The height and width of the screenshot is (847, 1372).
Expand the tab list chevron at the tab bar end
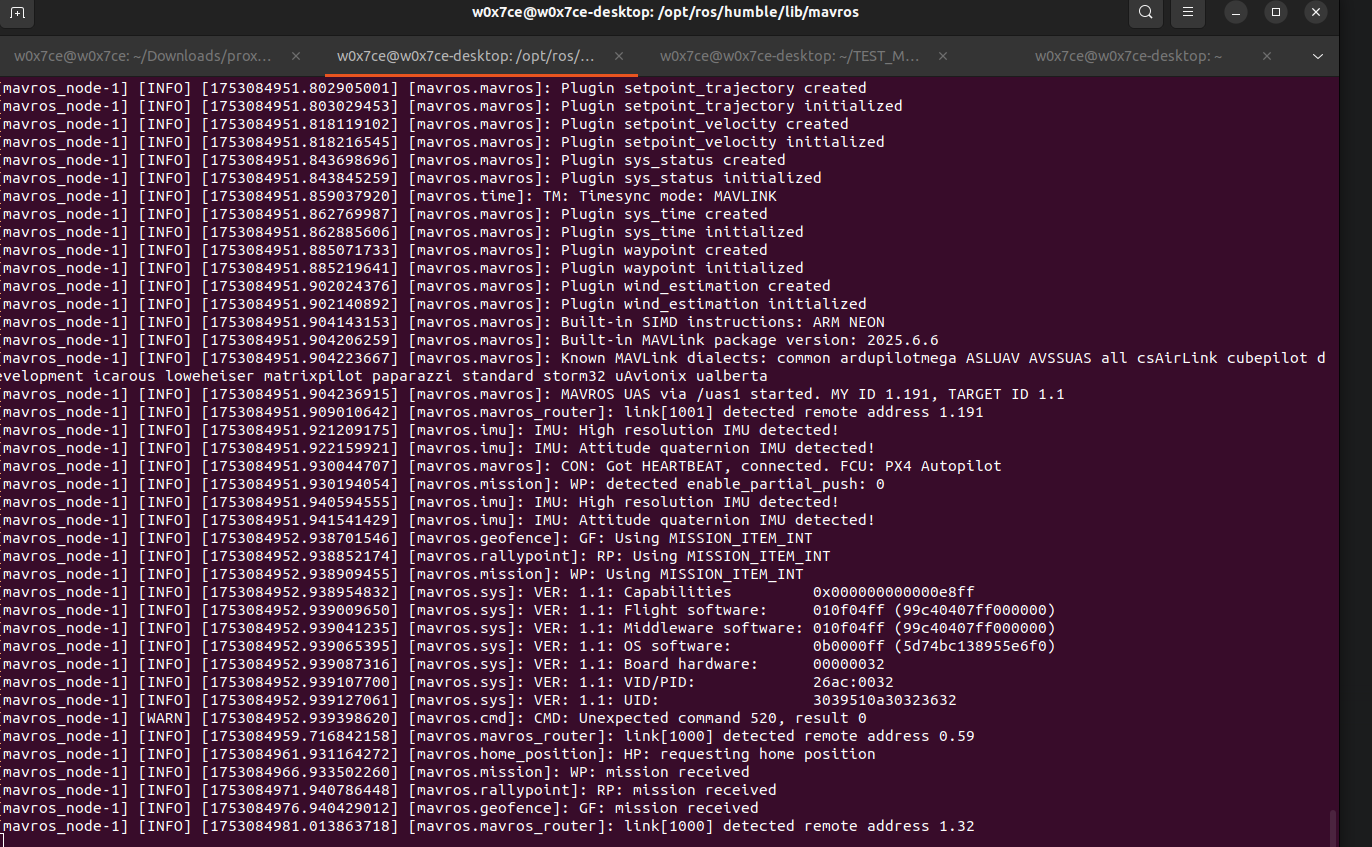1318,56
